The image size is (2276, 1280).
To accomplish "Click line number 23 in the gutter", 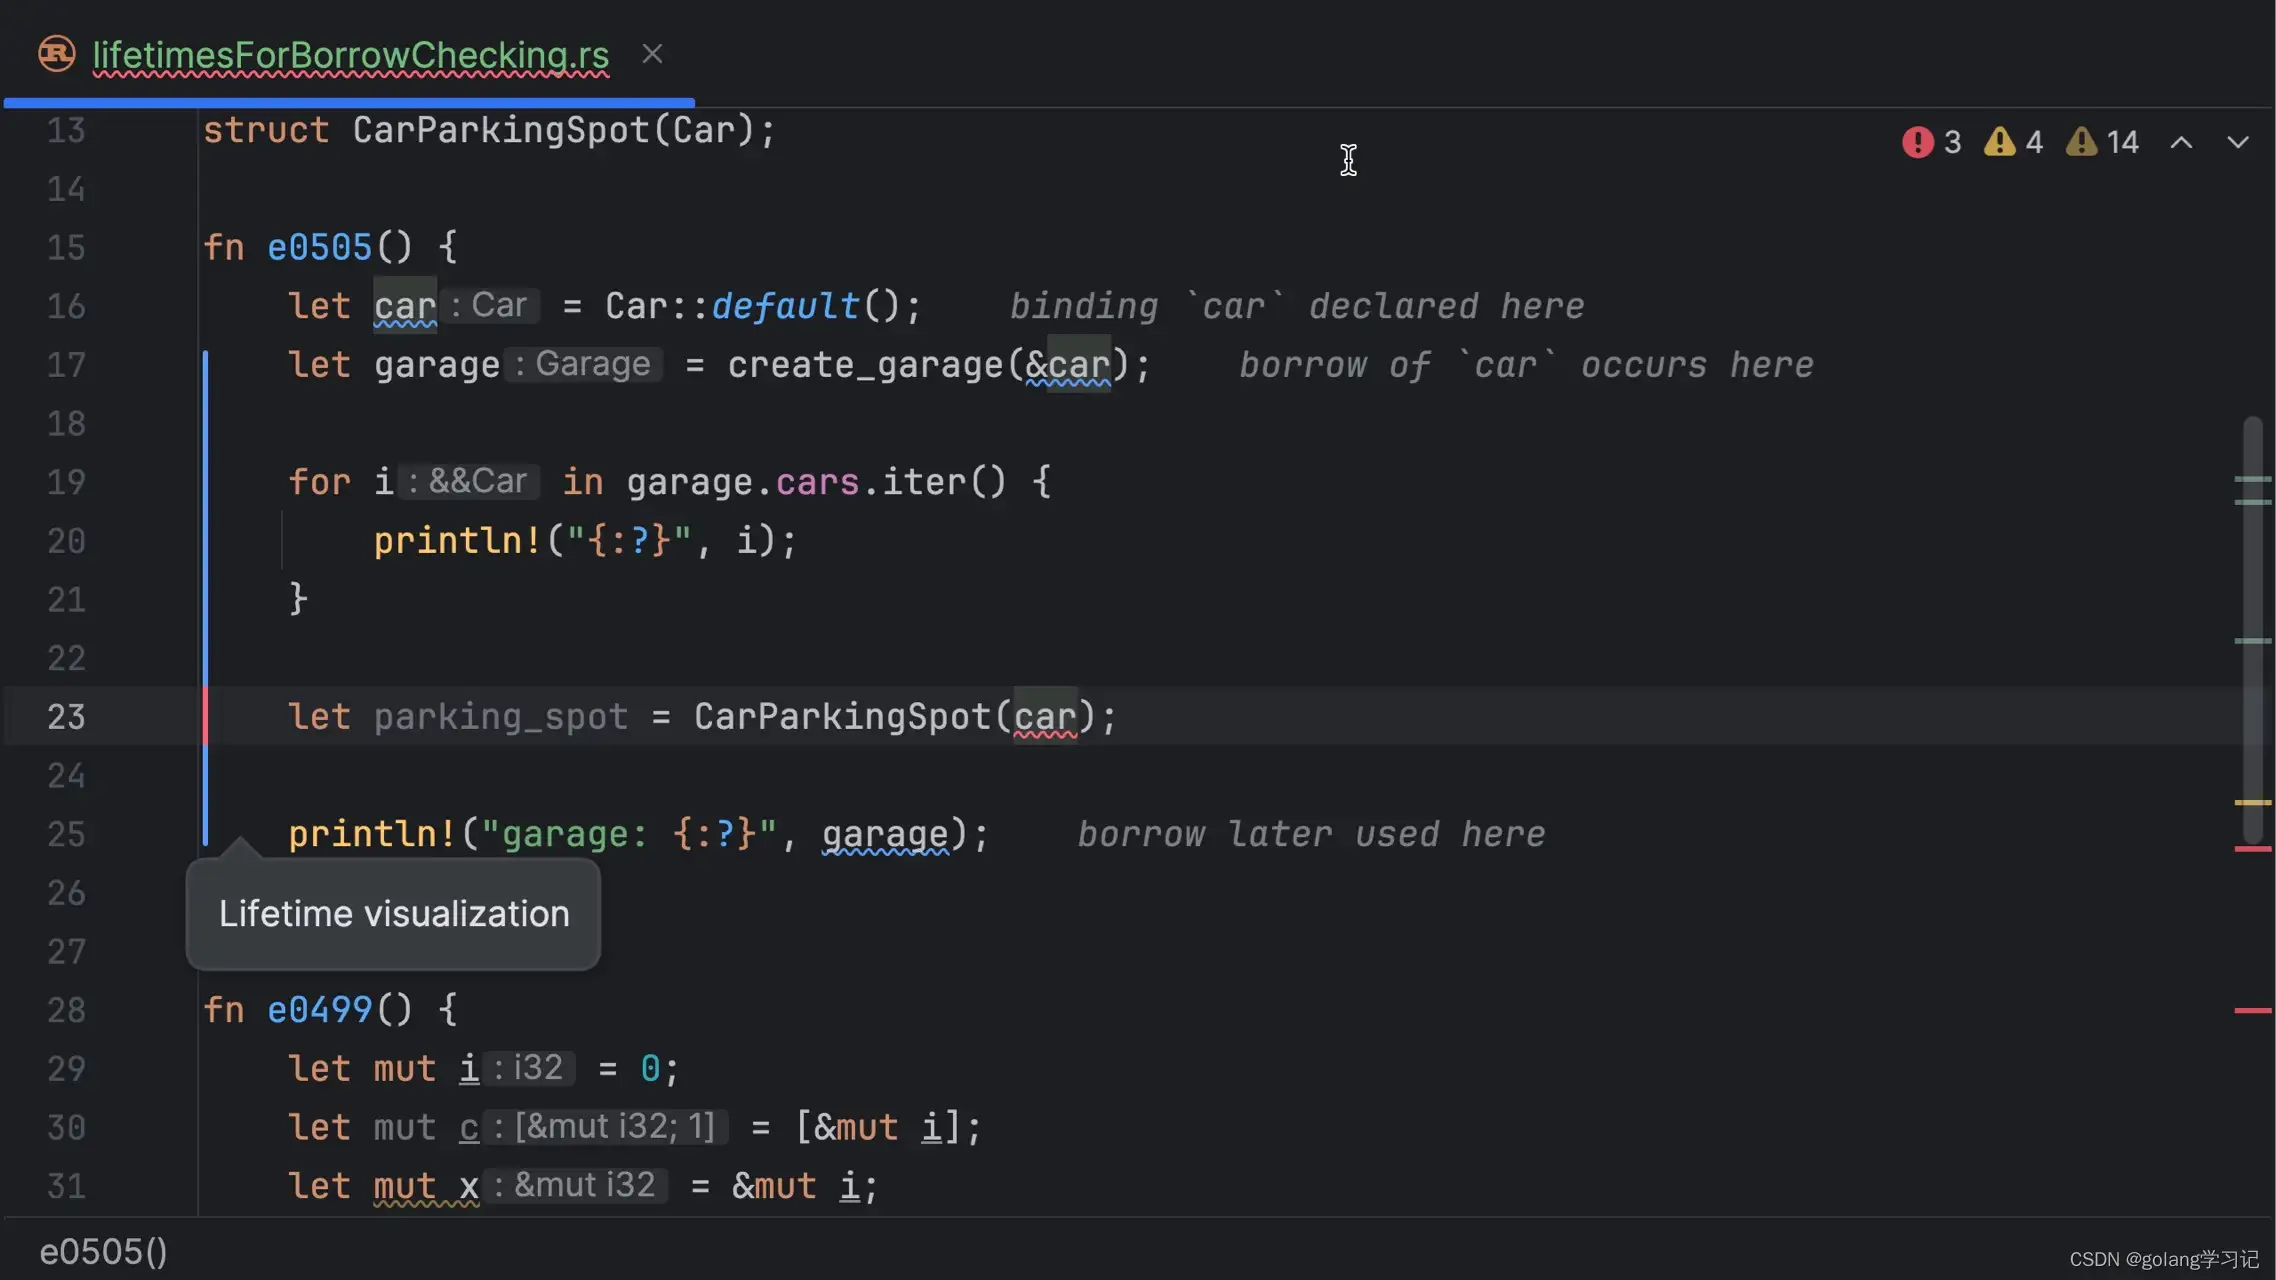I will 66,716.
